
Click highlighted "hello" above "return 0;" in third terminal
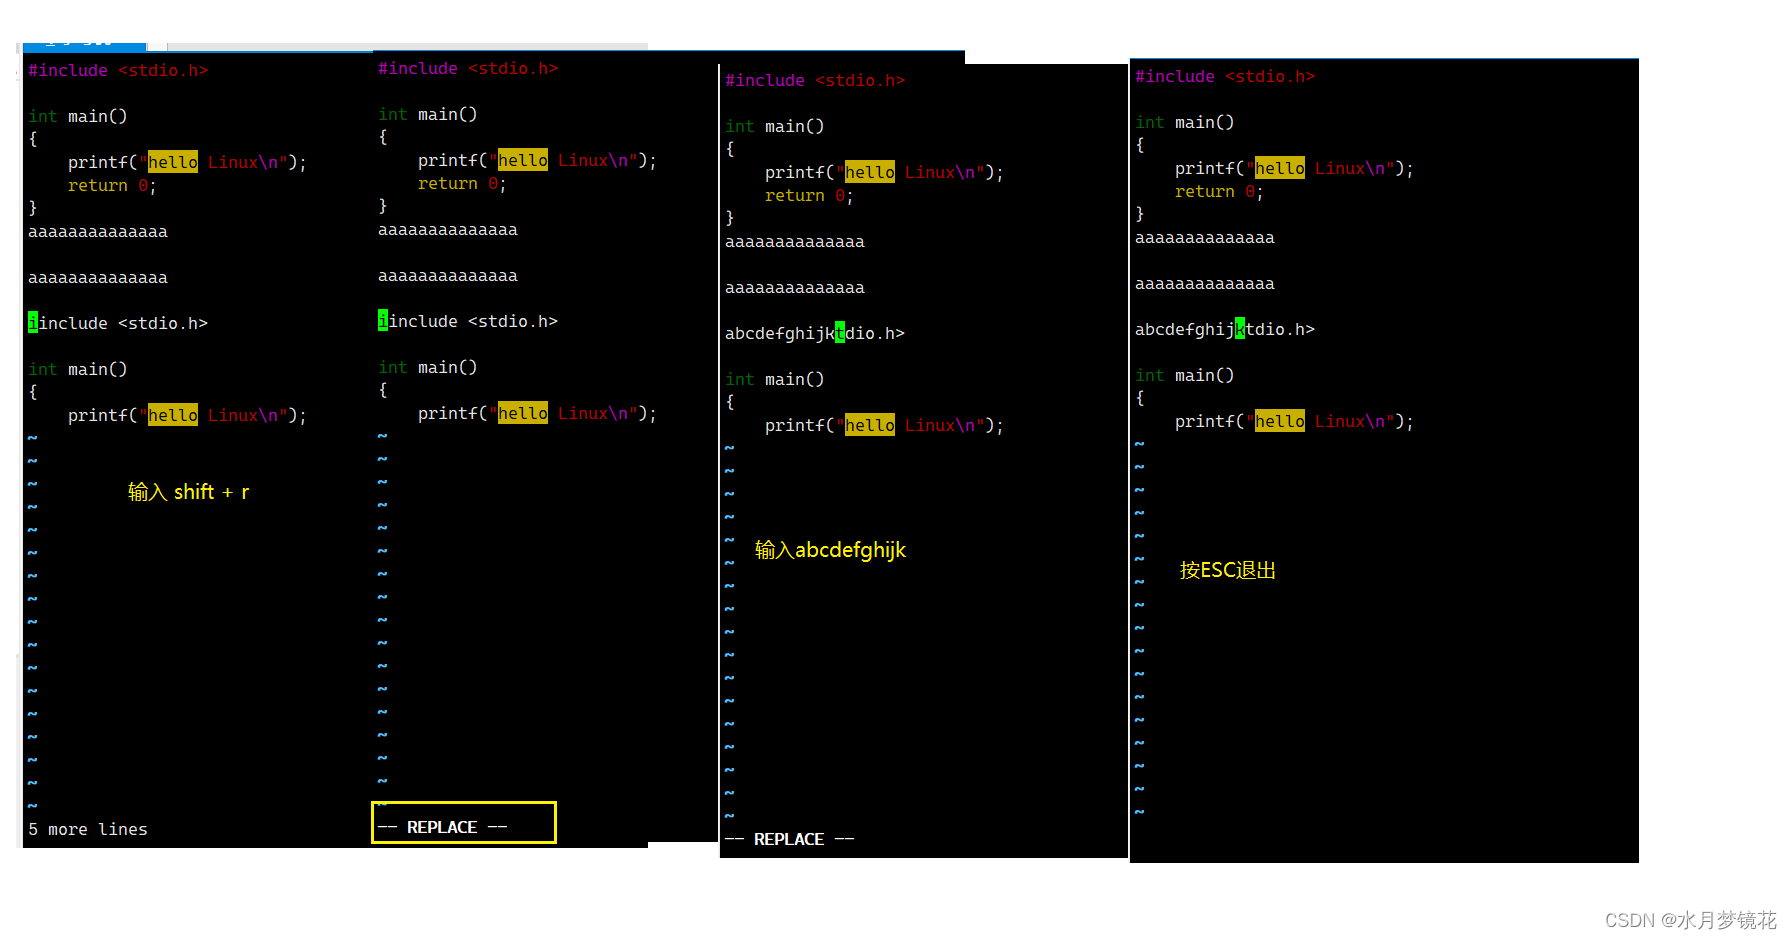(870, 172)
